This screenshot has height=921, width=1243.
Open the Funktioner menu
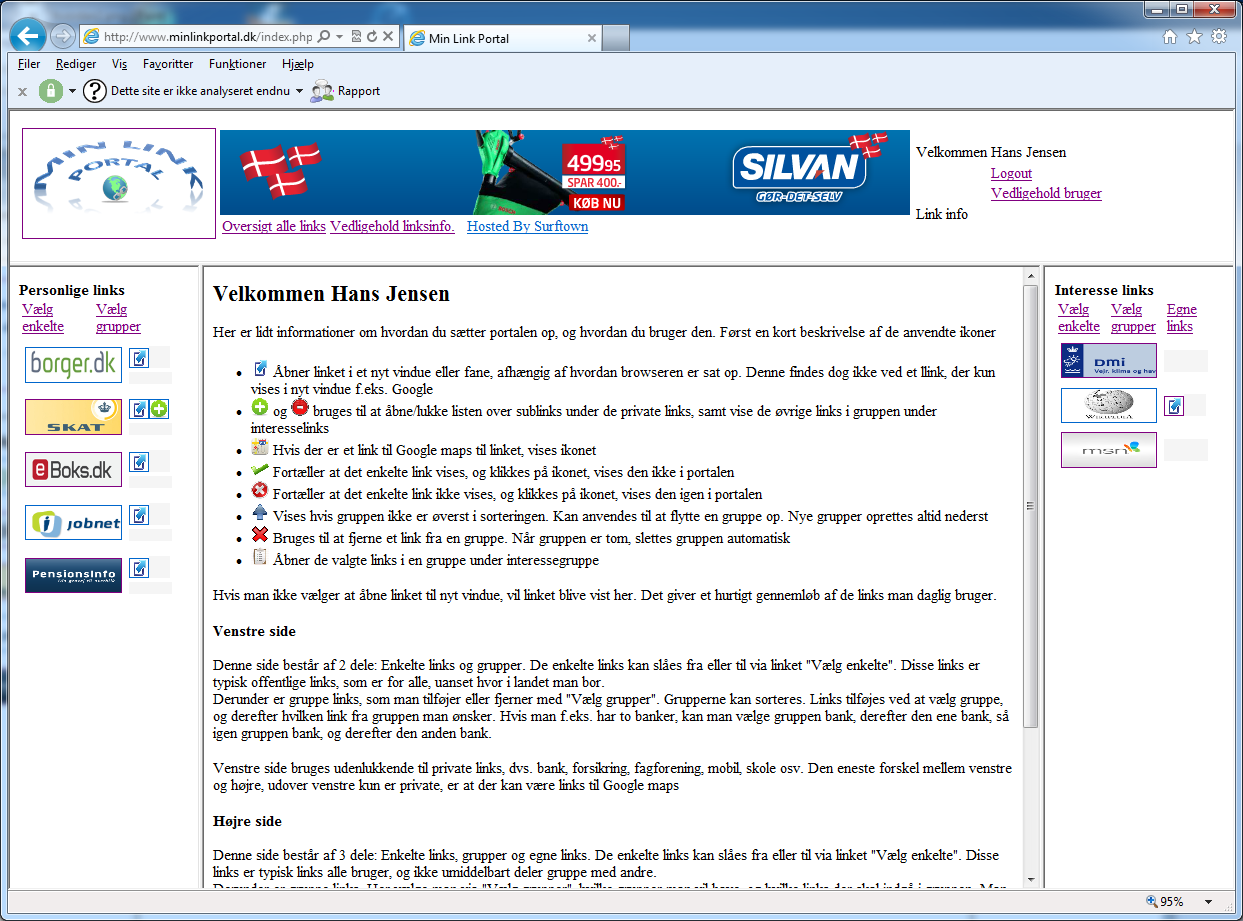coord(238,64)
